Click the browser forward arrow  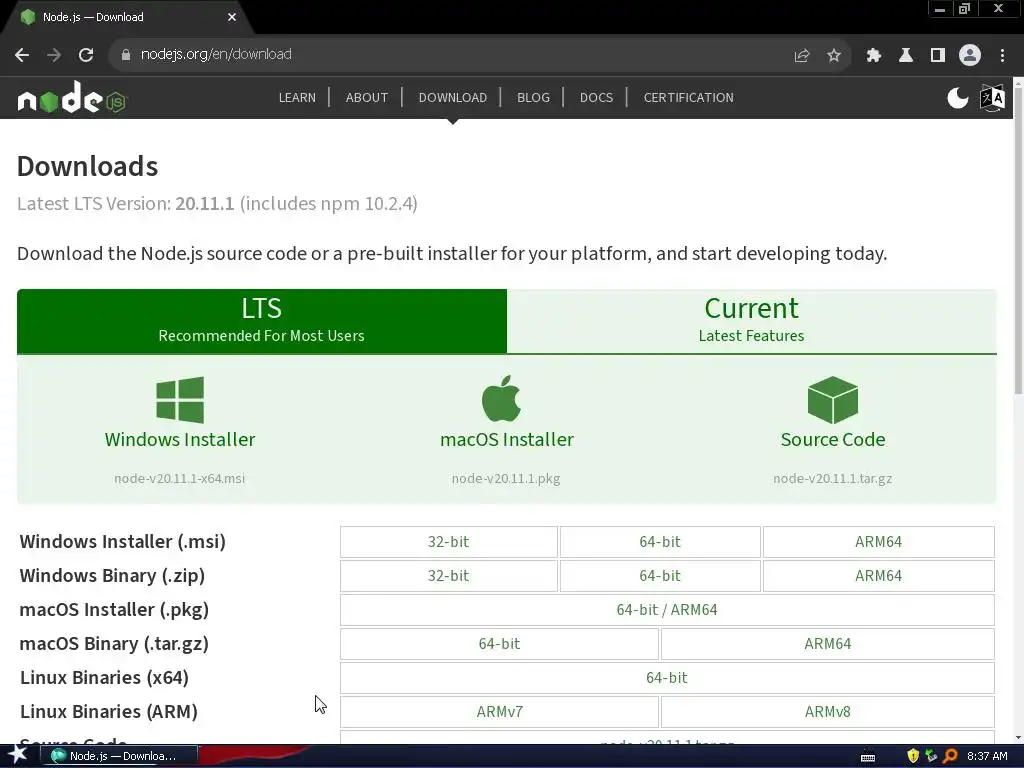pyautogui.click(x=54, y=55)
